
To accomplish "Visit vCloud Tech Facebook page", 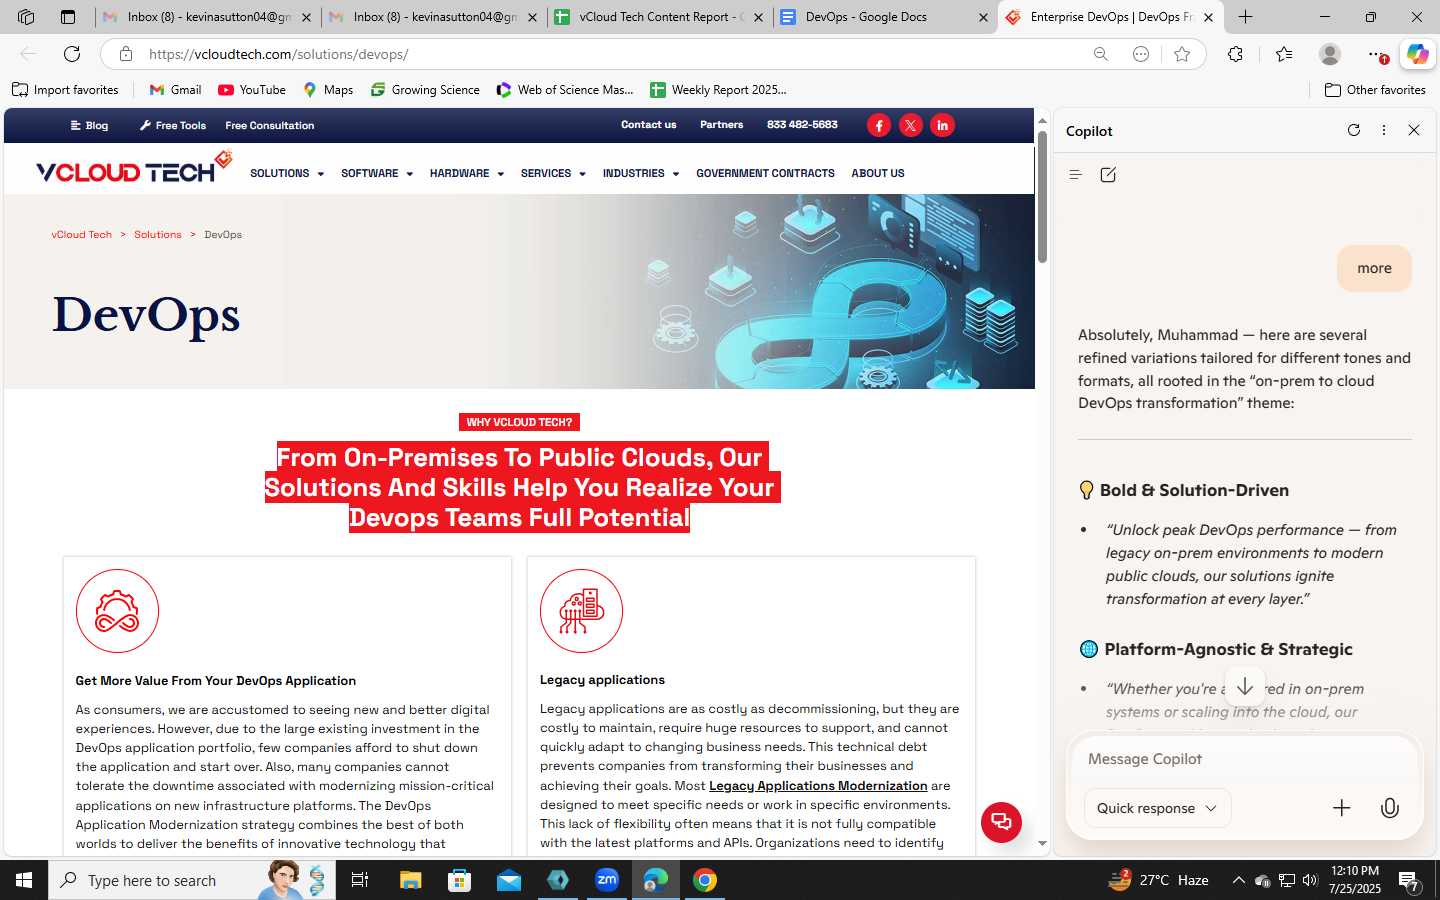I will pos(879,125).
